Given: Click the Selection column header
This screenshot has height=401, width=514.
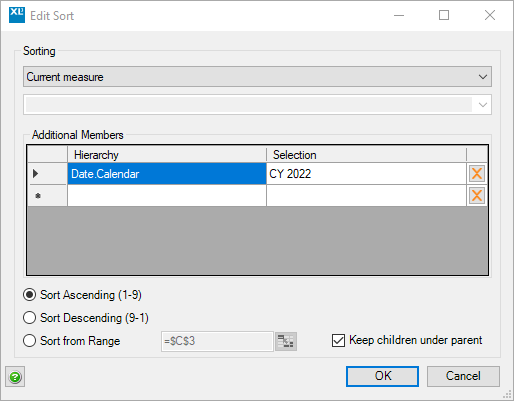Looking at the screenshot, I should coord(366,155).
